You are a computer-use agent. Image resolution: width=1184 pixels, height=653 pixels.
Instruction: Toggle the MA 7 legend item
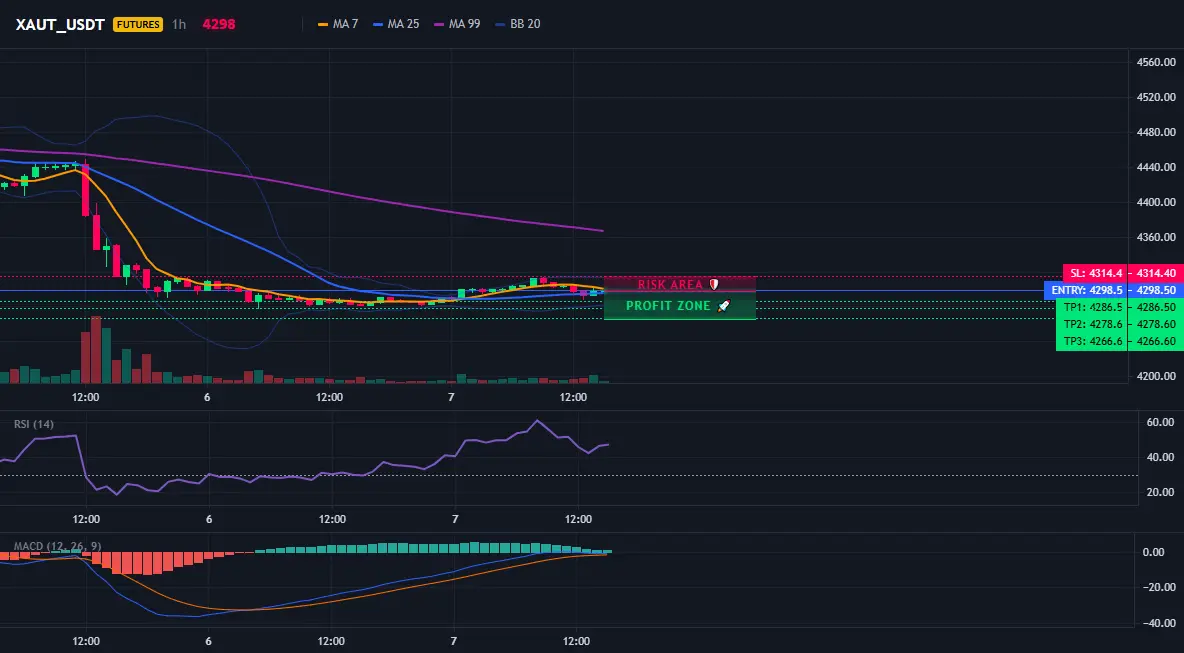[338, 24]
